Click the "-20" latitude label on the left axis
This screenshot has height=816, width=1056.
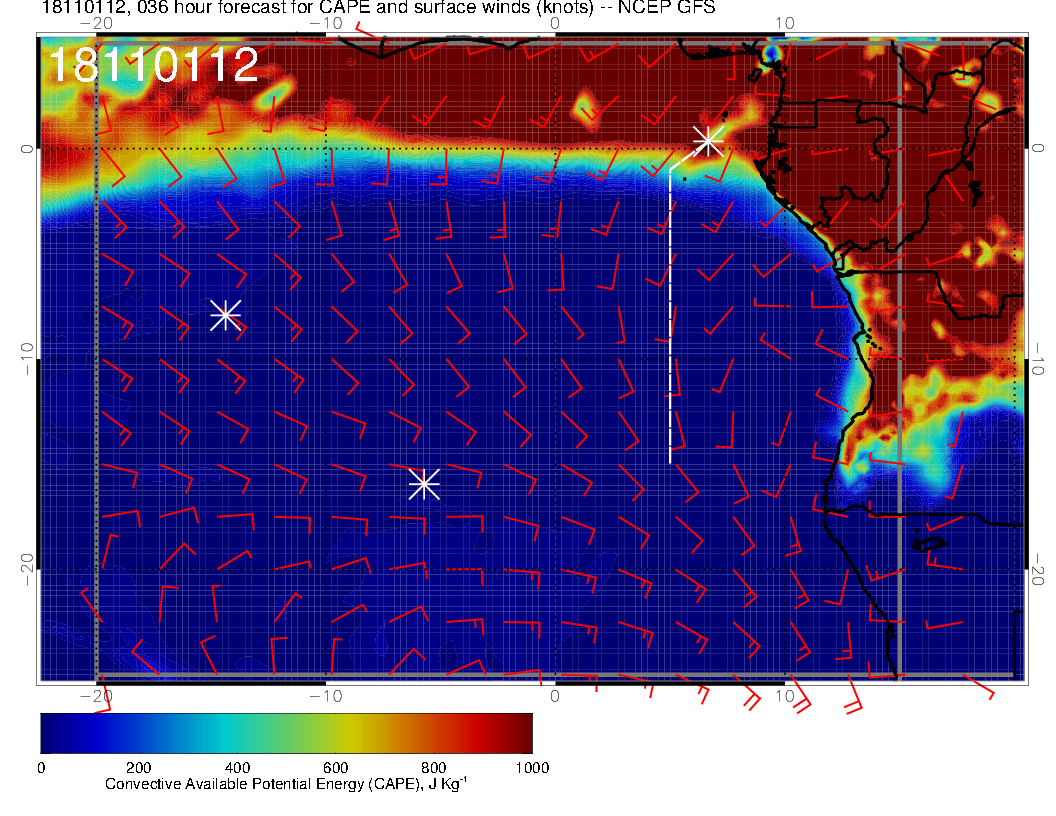pos(26,570)
